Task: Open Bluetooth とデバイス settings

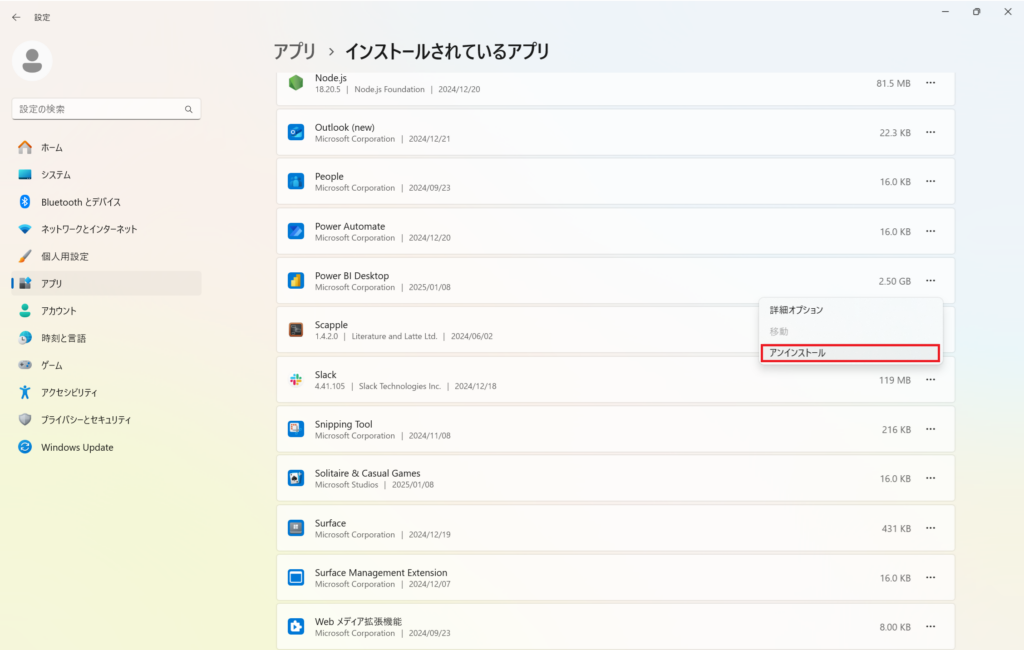Action: 106,202
